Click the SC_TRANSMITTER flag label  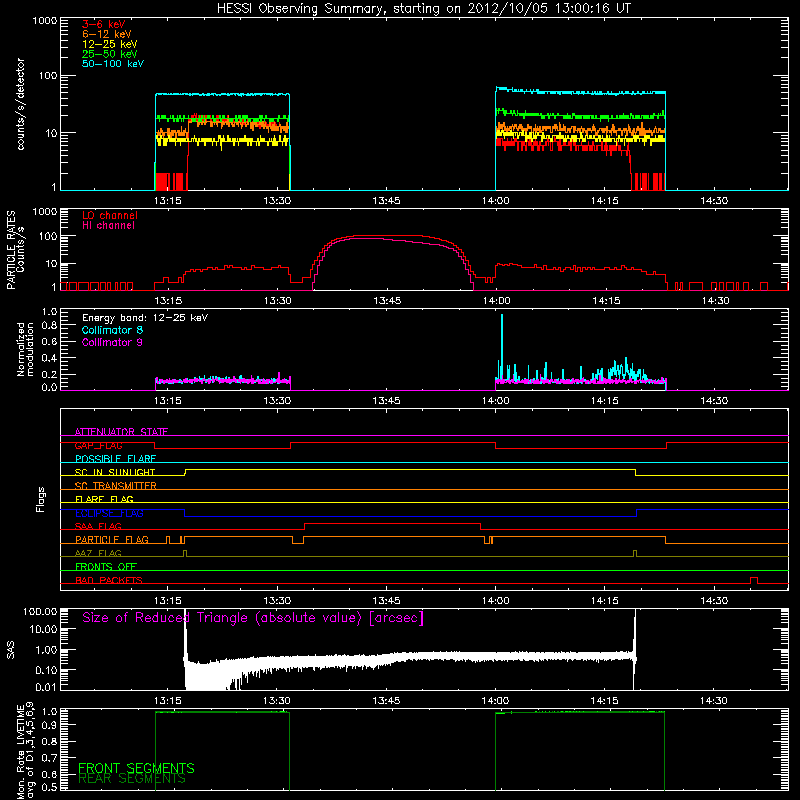pyautogui.click(x=115, y=486)
